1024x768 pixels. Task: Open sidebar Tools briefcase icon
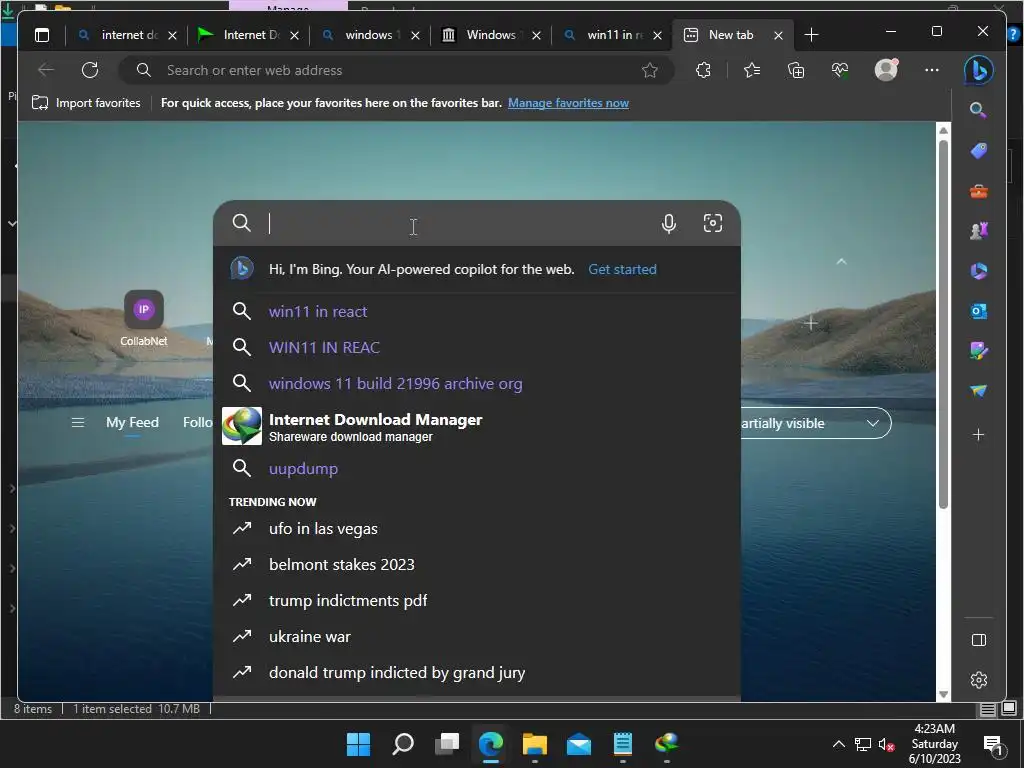click(978, 191)
